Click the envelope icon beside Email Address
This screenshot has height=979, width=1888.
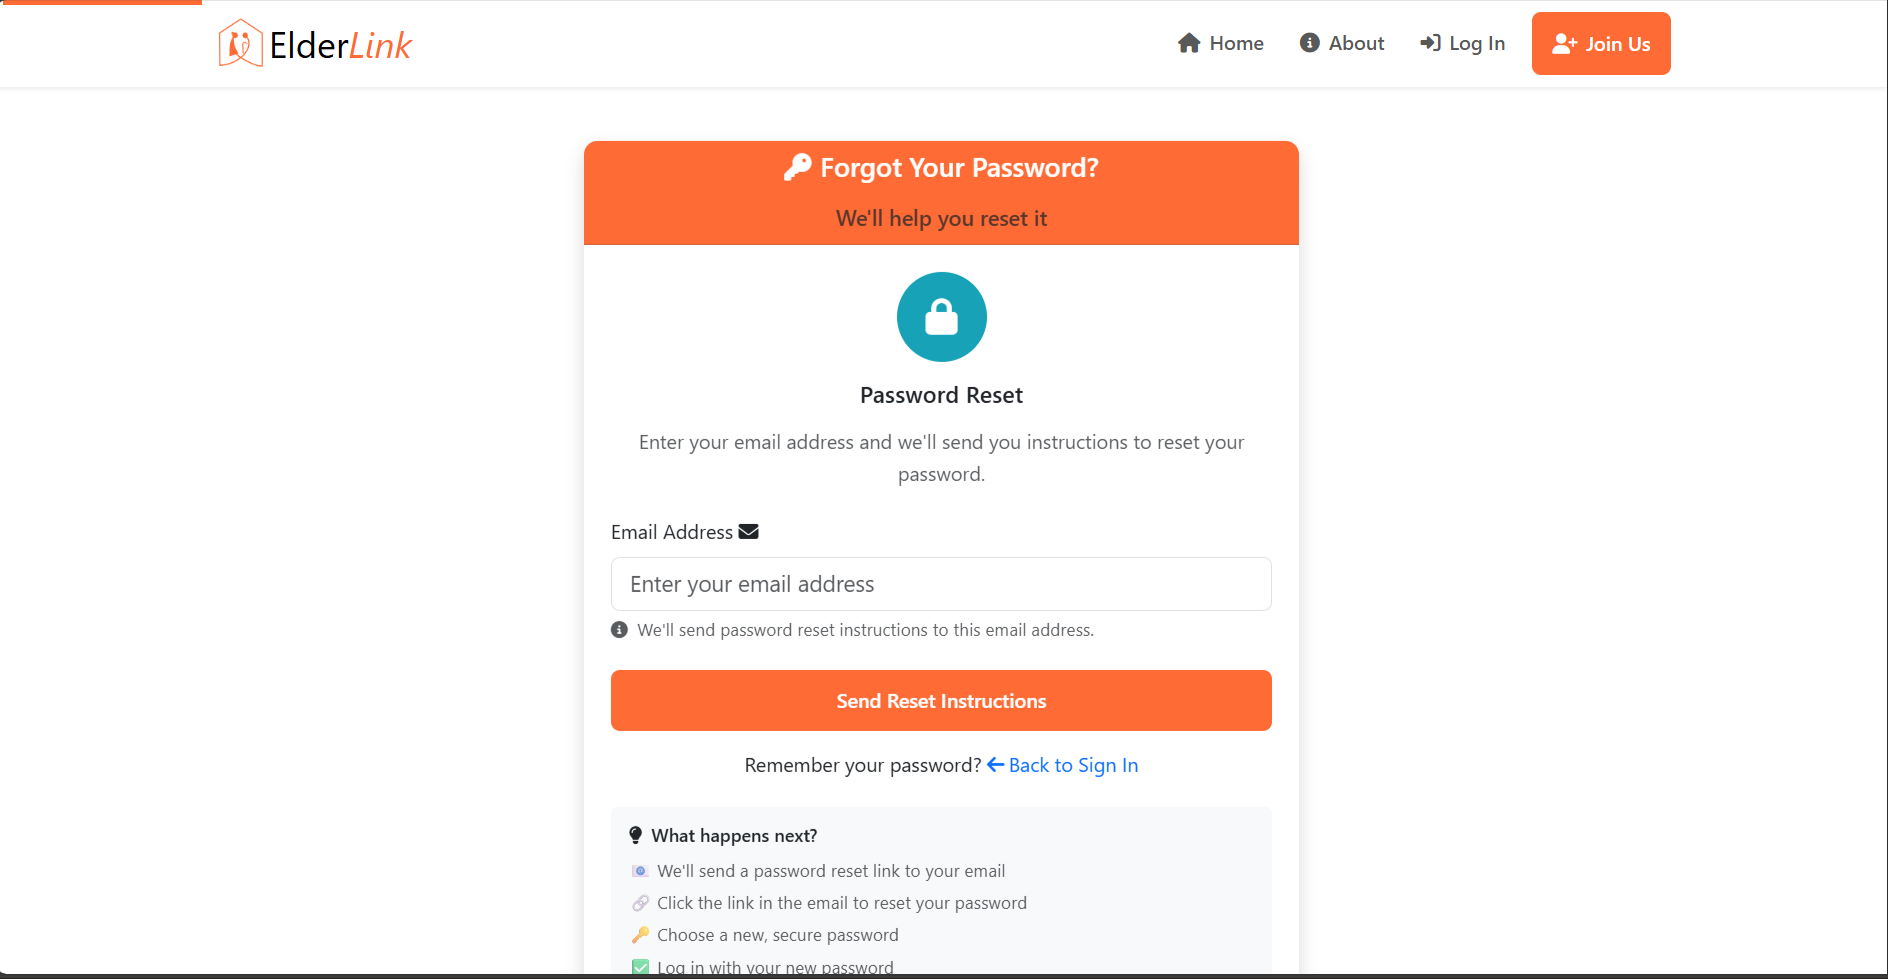tap(748, 531)
